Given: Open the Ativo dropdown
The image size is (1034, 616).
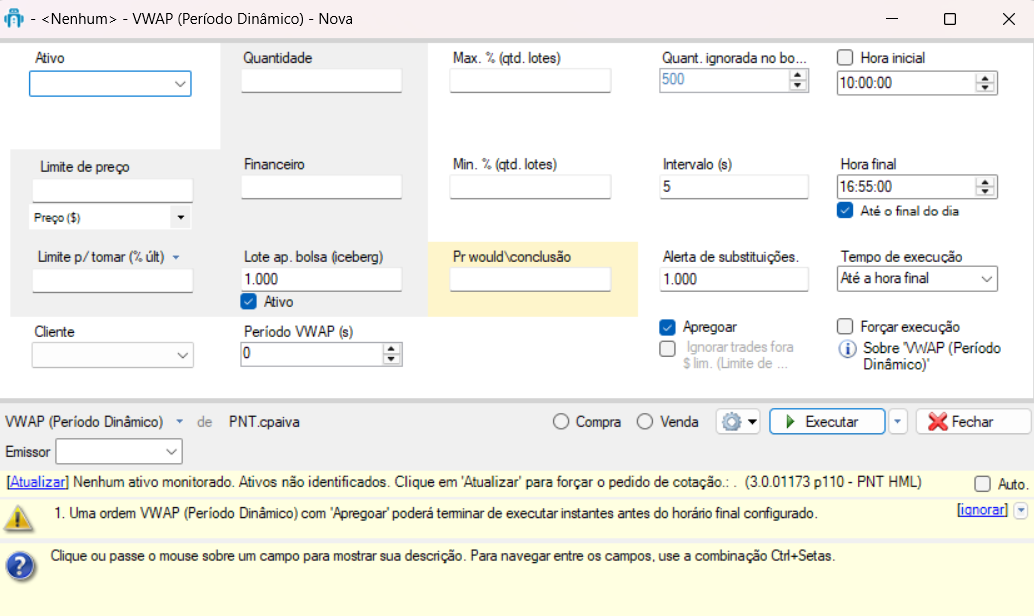Looking at the screenshot, I should (x=181, y=85).
